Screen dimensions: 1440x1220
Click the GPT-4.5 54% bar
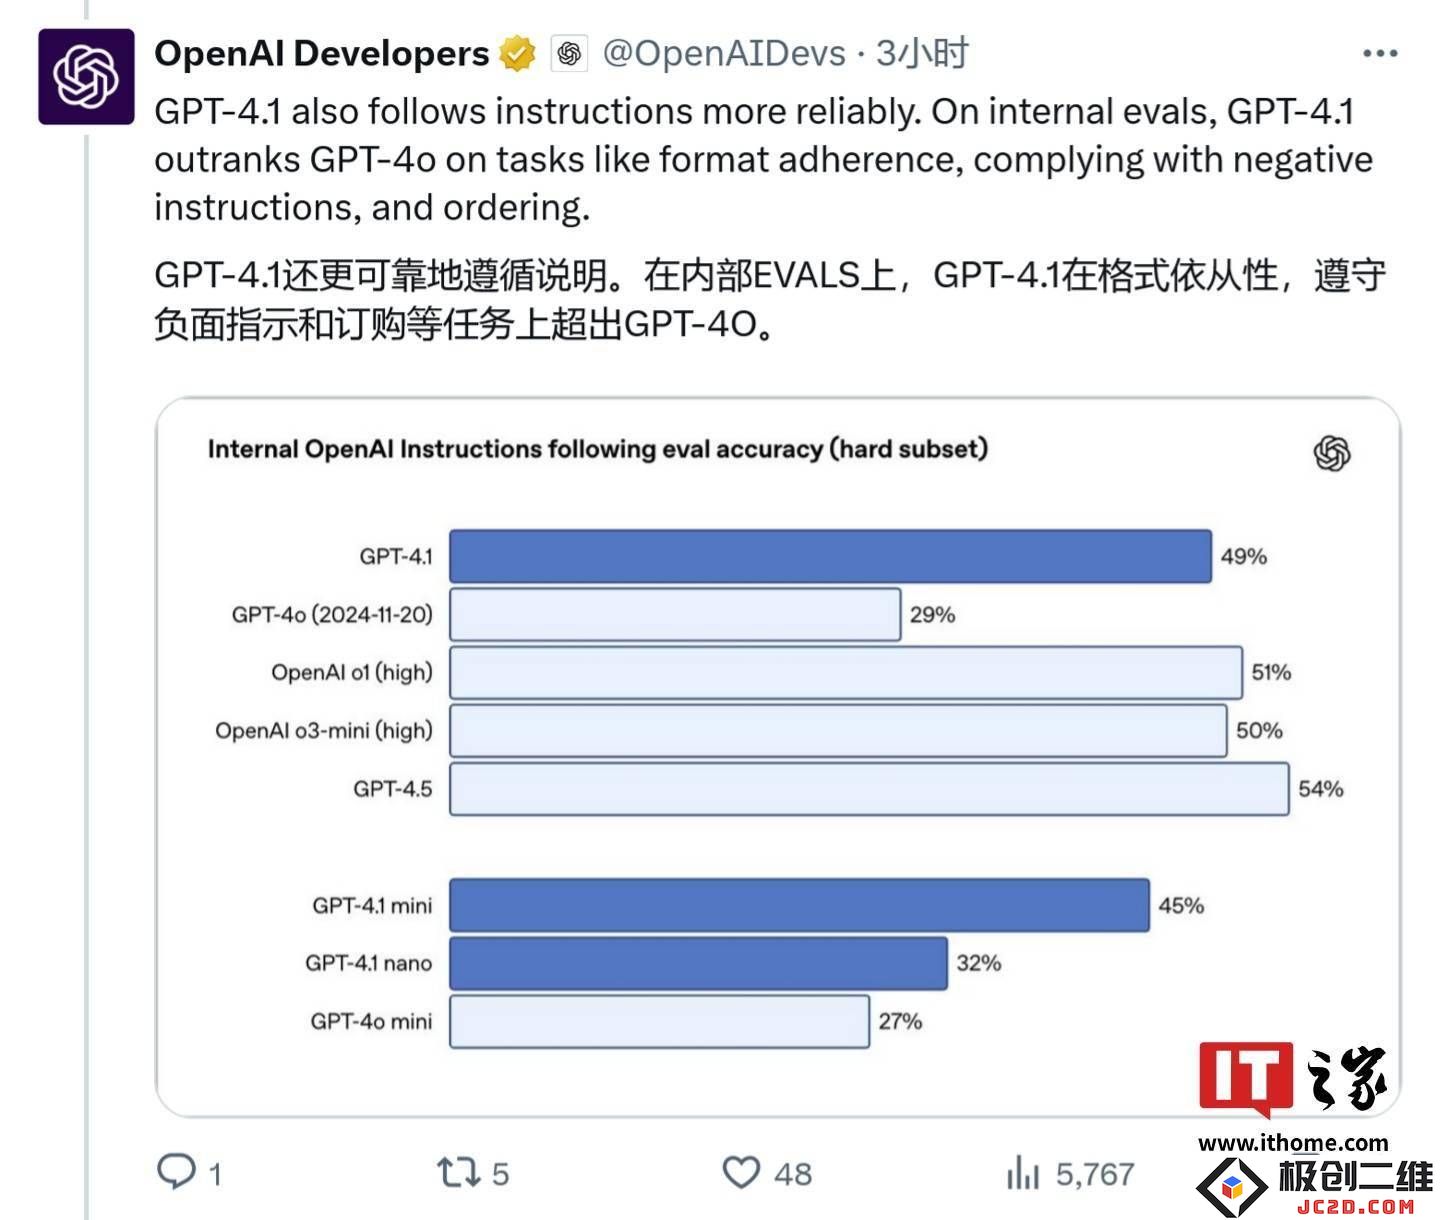click(x=869, y=789)
